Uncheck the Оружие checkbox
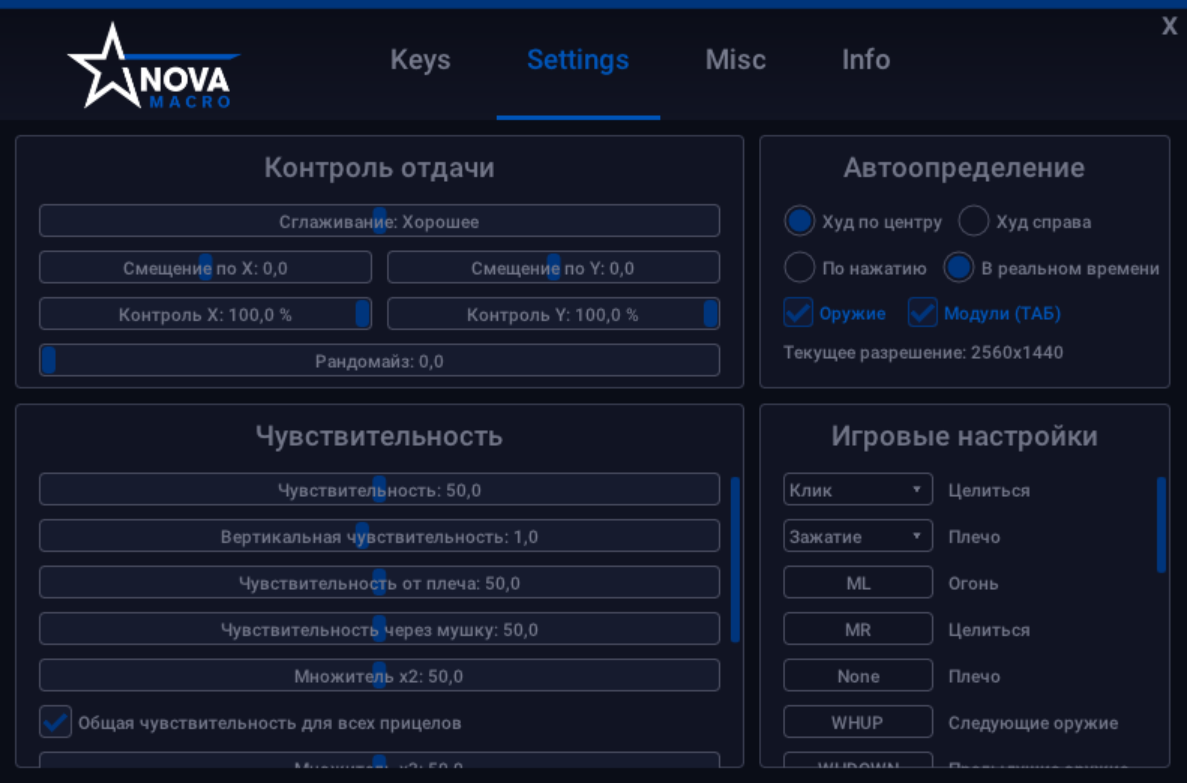Image resolution: width=1187 pixels, height=783 pixels. (x=798, y=313)
